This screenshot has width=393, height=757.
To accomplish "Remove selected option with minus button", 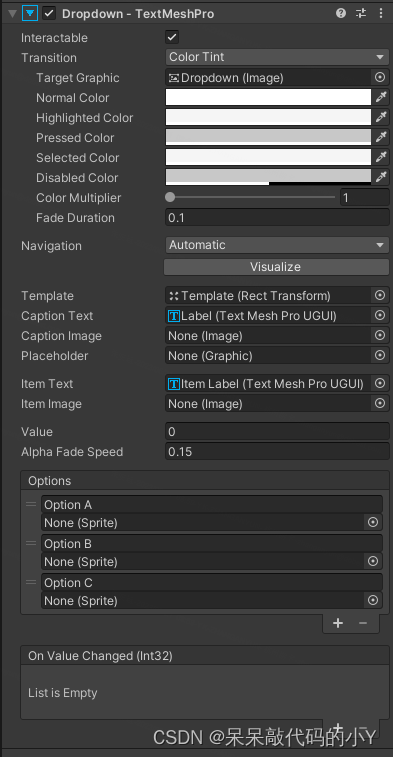I will coord(363,623).
